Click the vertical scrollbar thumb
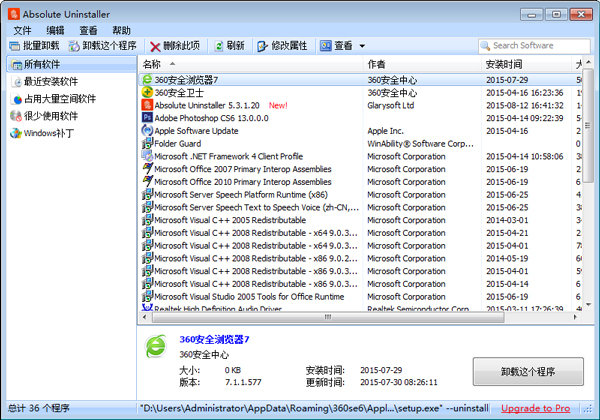 [x=588, y=125]
